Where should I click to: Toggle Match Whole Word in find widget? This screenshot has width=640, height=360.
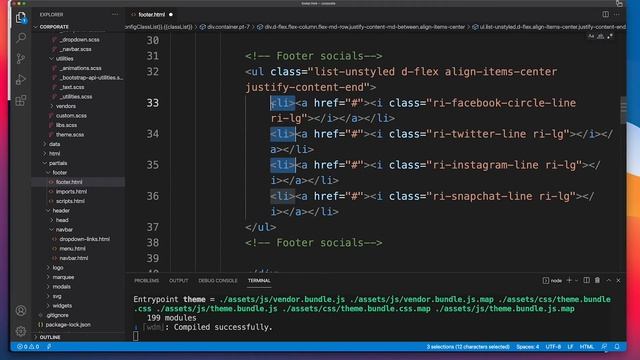point(600,36)
